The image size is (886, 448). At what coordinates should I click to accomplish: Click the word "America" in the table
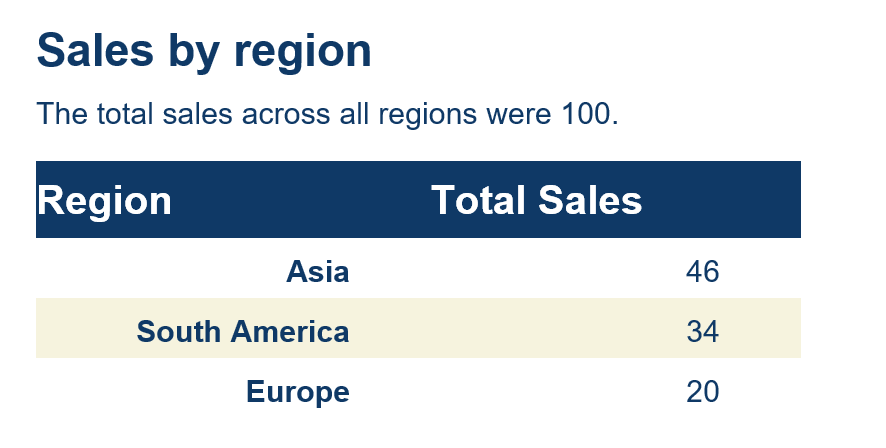click(290, 332)
